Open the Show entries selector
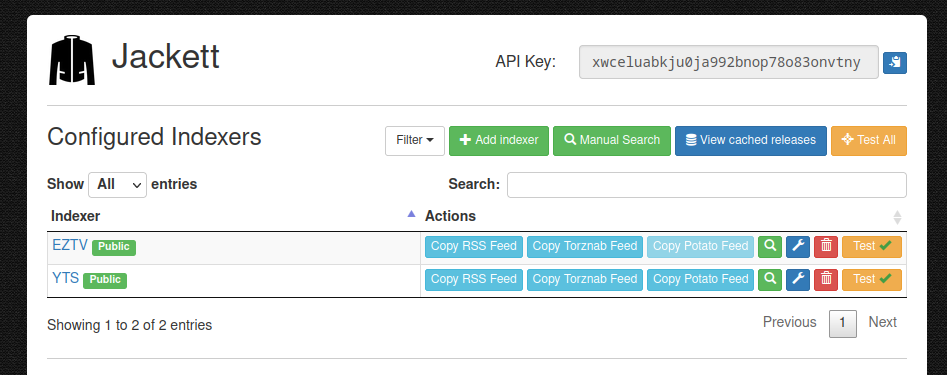The height and width of the screenshot is (375, 947). coord(117,185)
